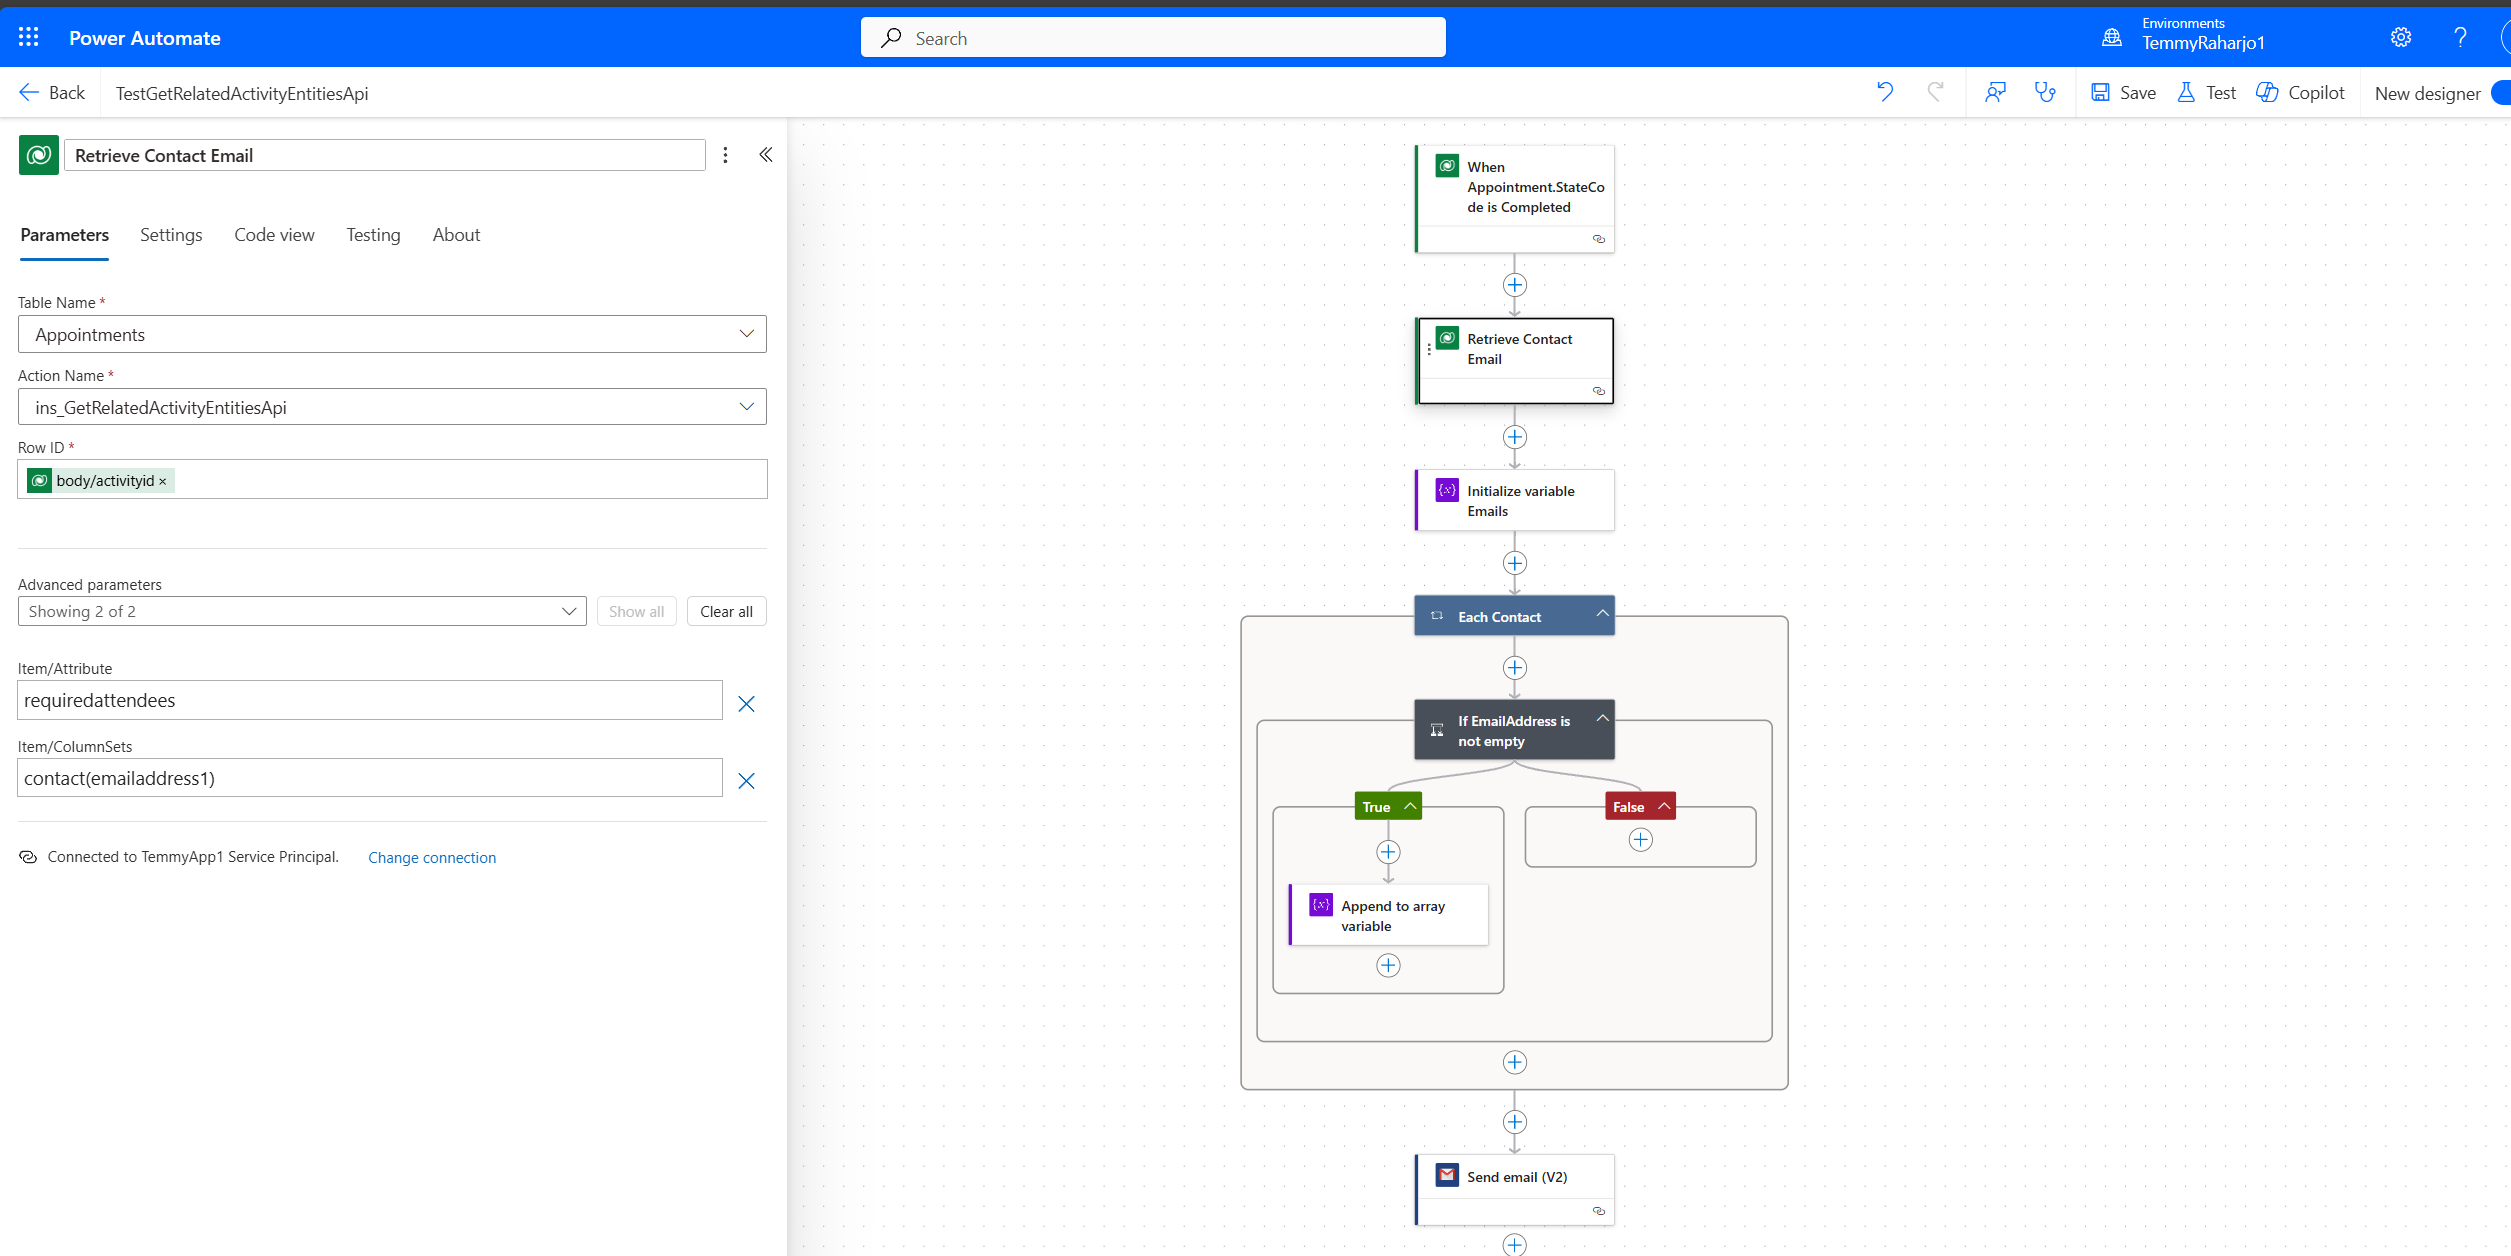Image resolution: width=2511 pixels, height=1256 pixels.
Task: Switch to the Code view tab
Action: (x=274, y=235)
